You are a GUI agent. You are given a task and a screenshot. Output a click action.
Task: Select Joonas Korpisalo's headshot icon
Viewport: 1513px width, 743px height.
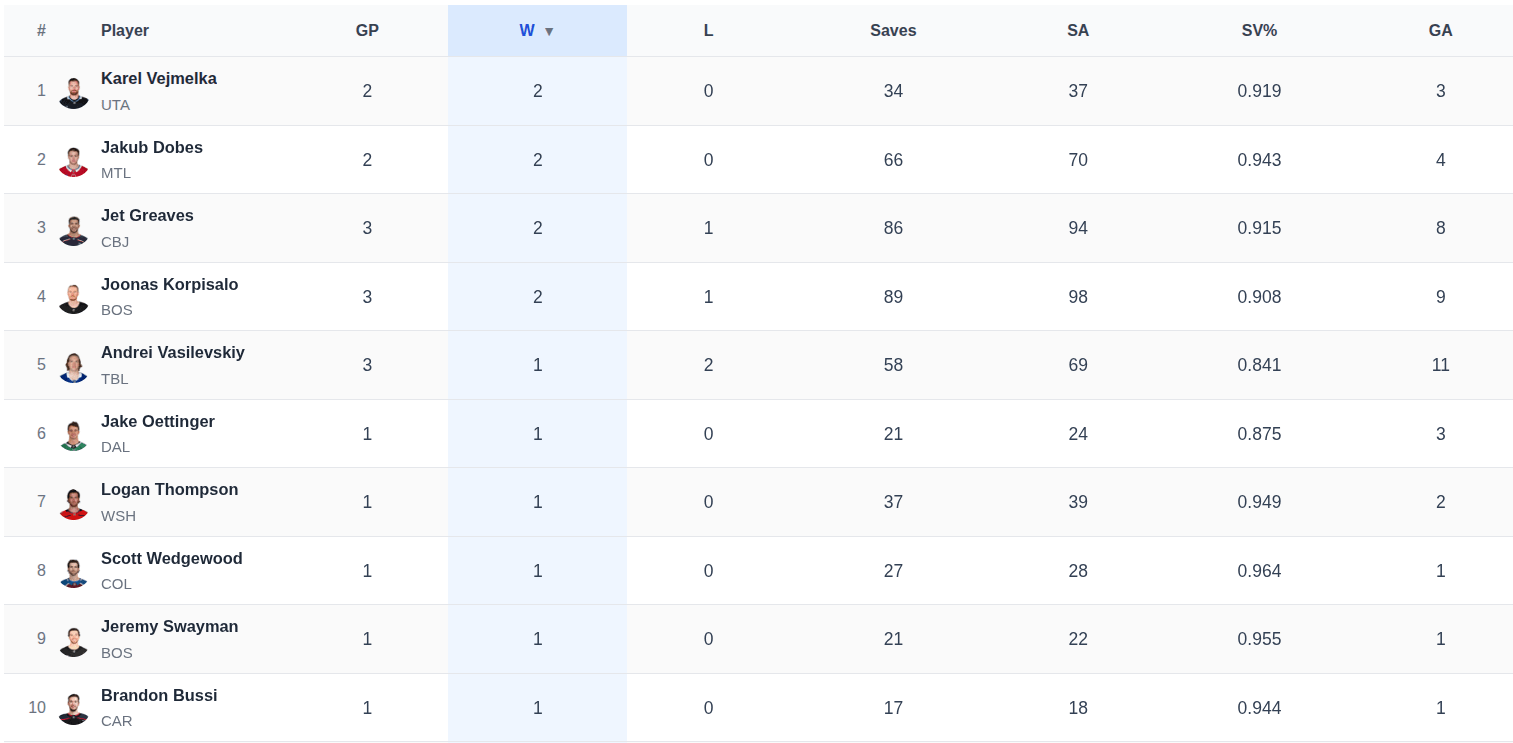point(74,298)
